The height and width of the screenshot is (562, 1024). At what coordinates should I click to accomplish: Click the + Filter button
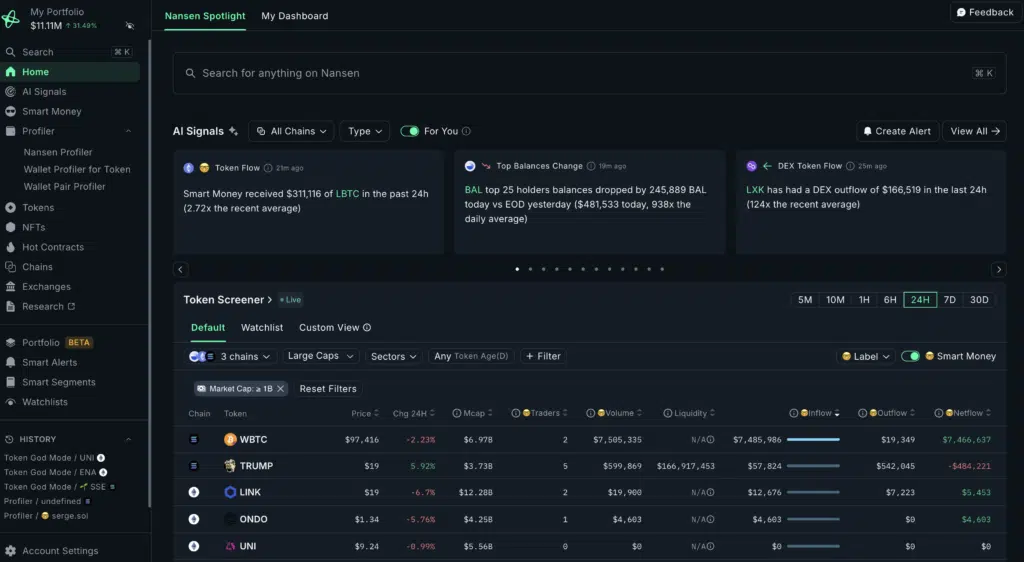pos(543,356)
